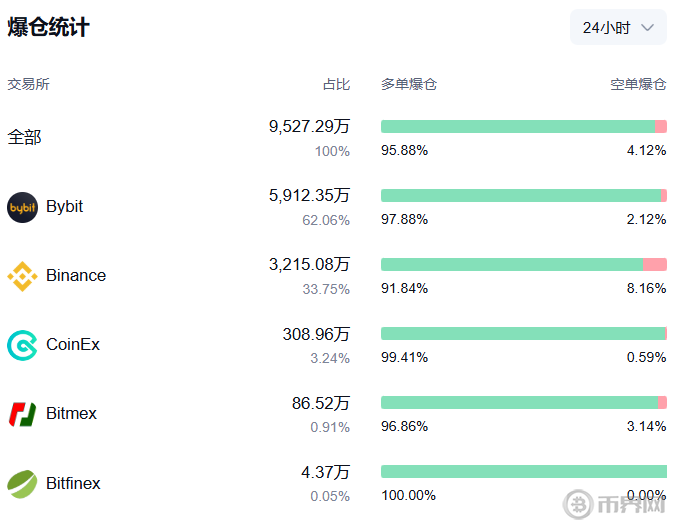Click the Binance long/short liquidation bar

point(523,265)
